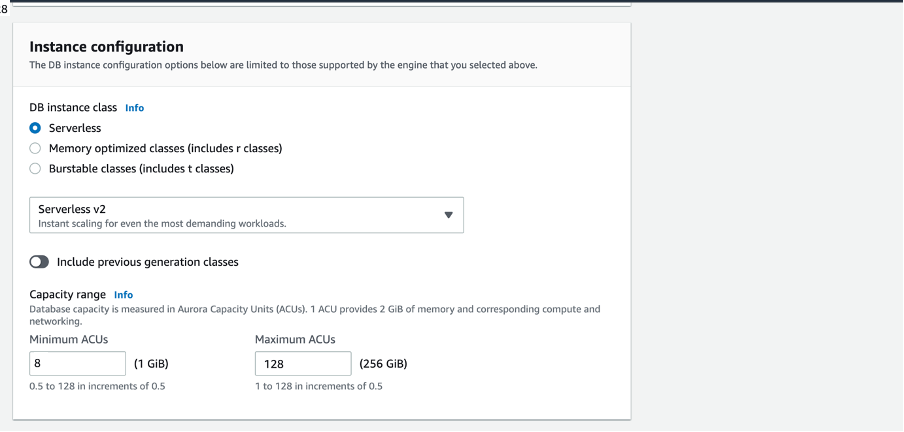The image size is (904, 432).
Task: Choose Memory optimized classes radio option
Action: point(36,148)
